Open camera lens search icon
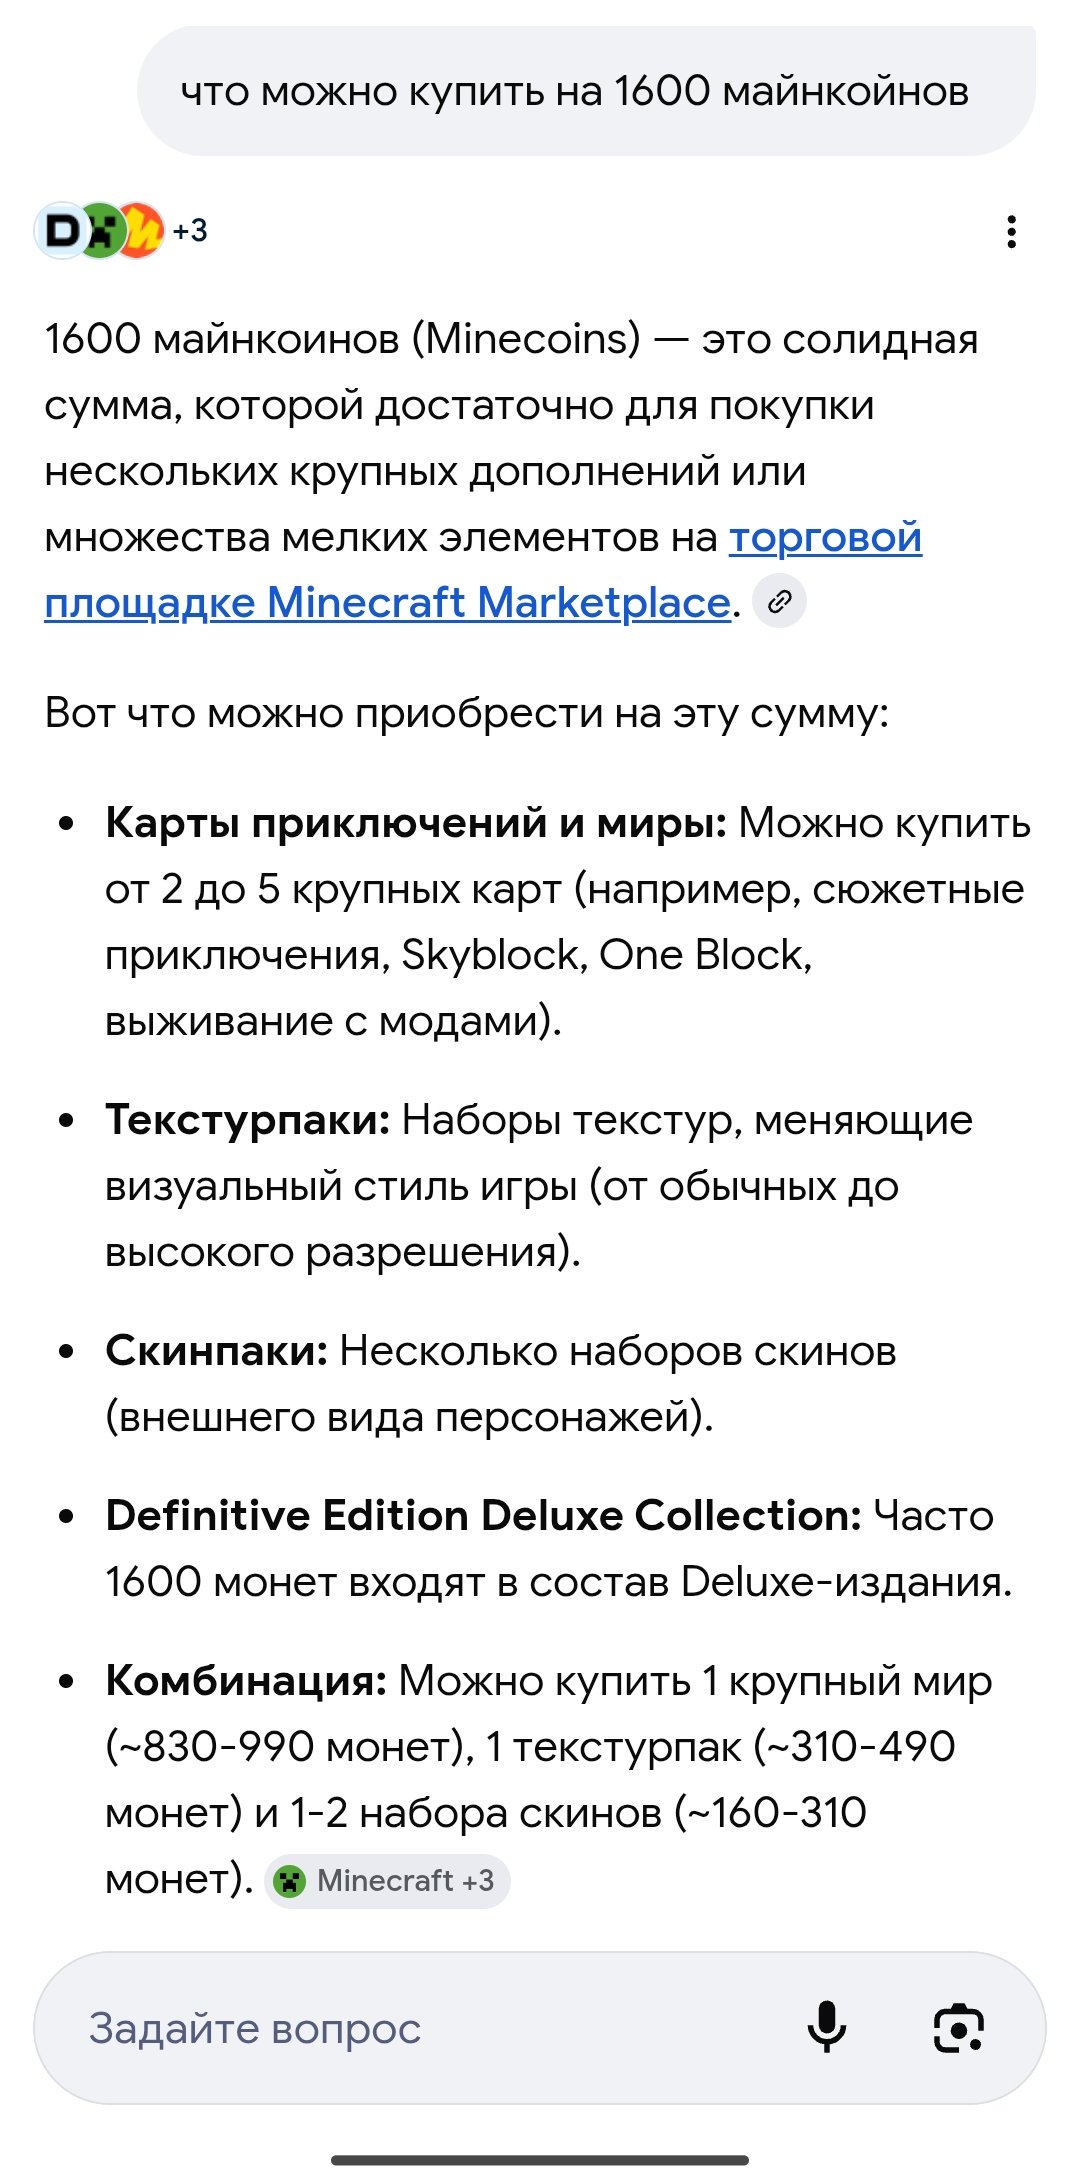The image size is (1080, 2182). [958, 2027]
